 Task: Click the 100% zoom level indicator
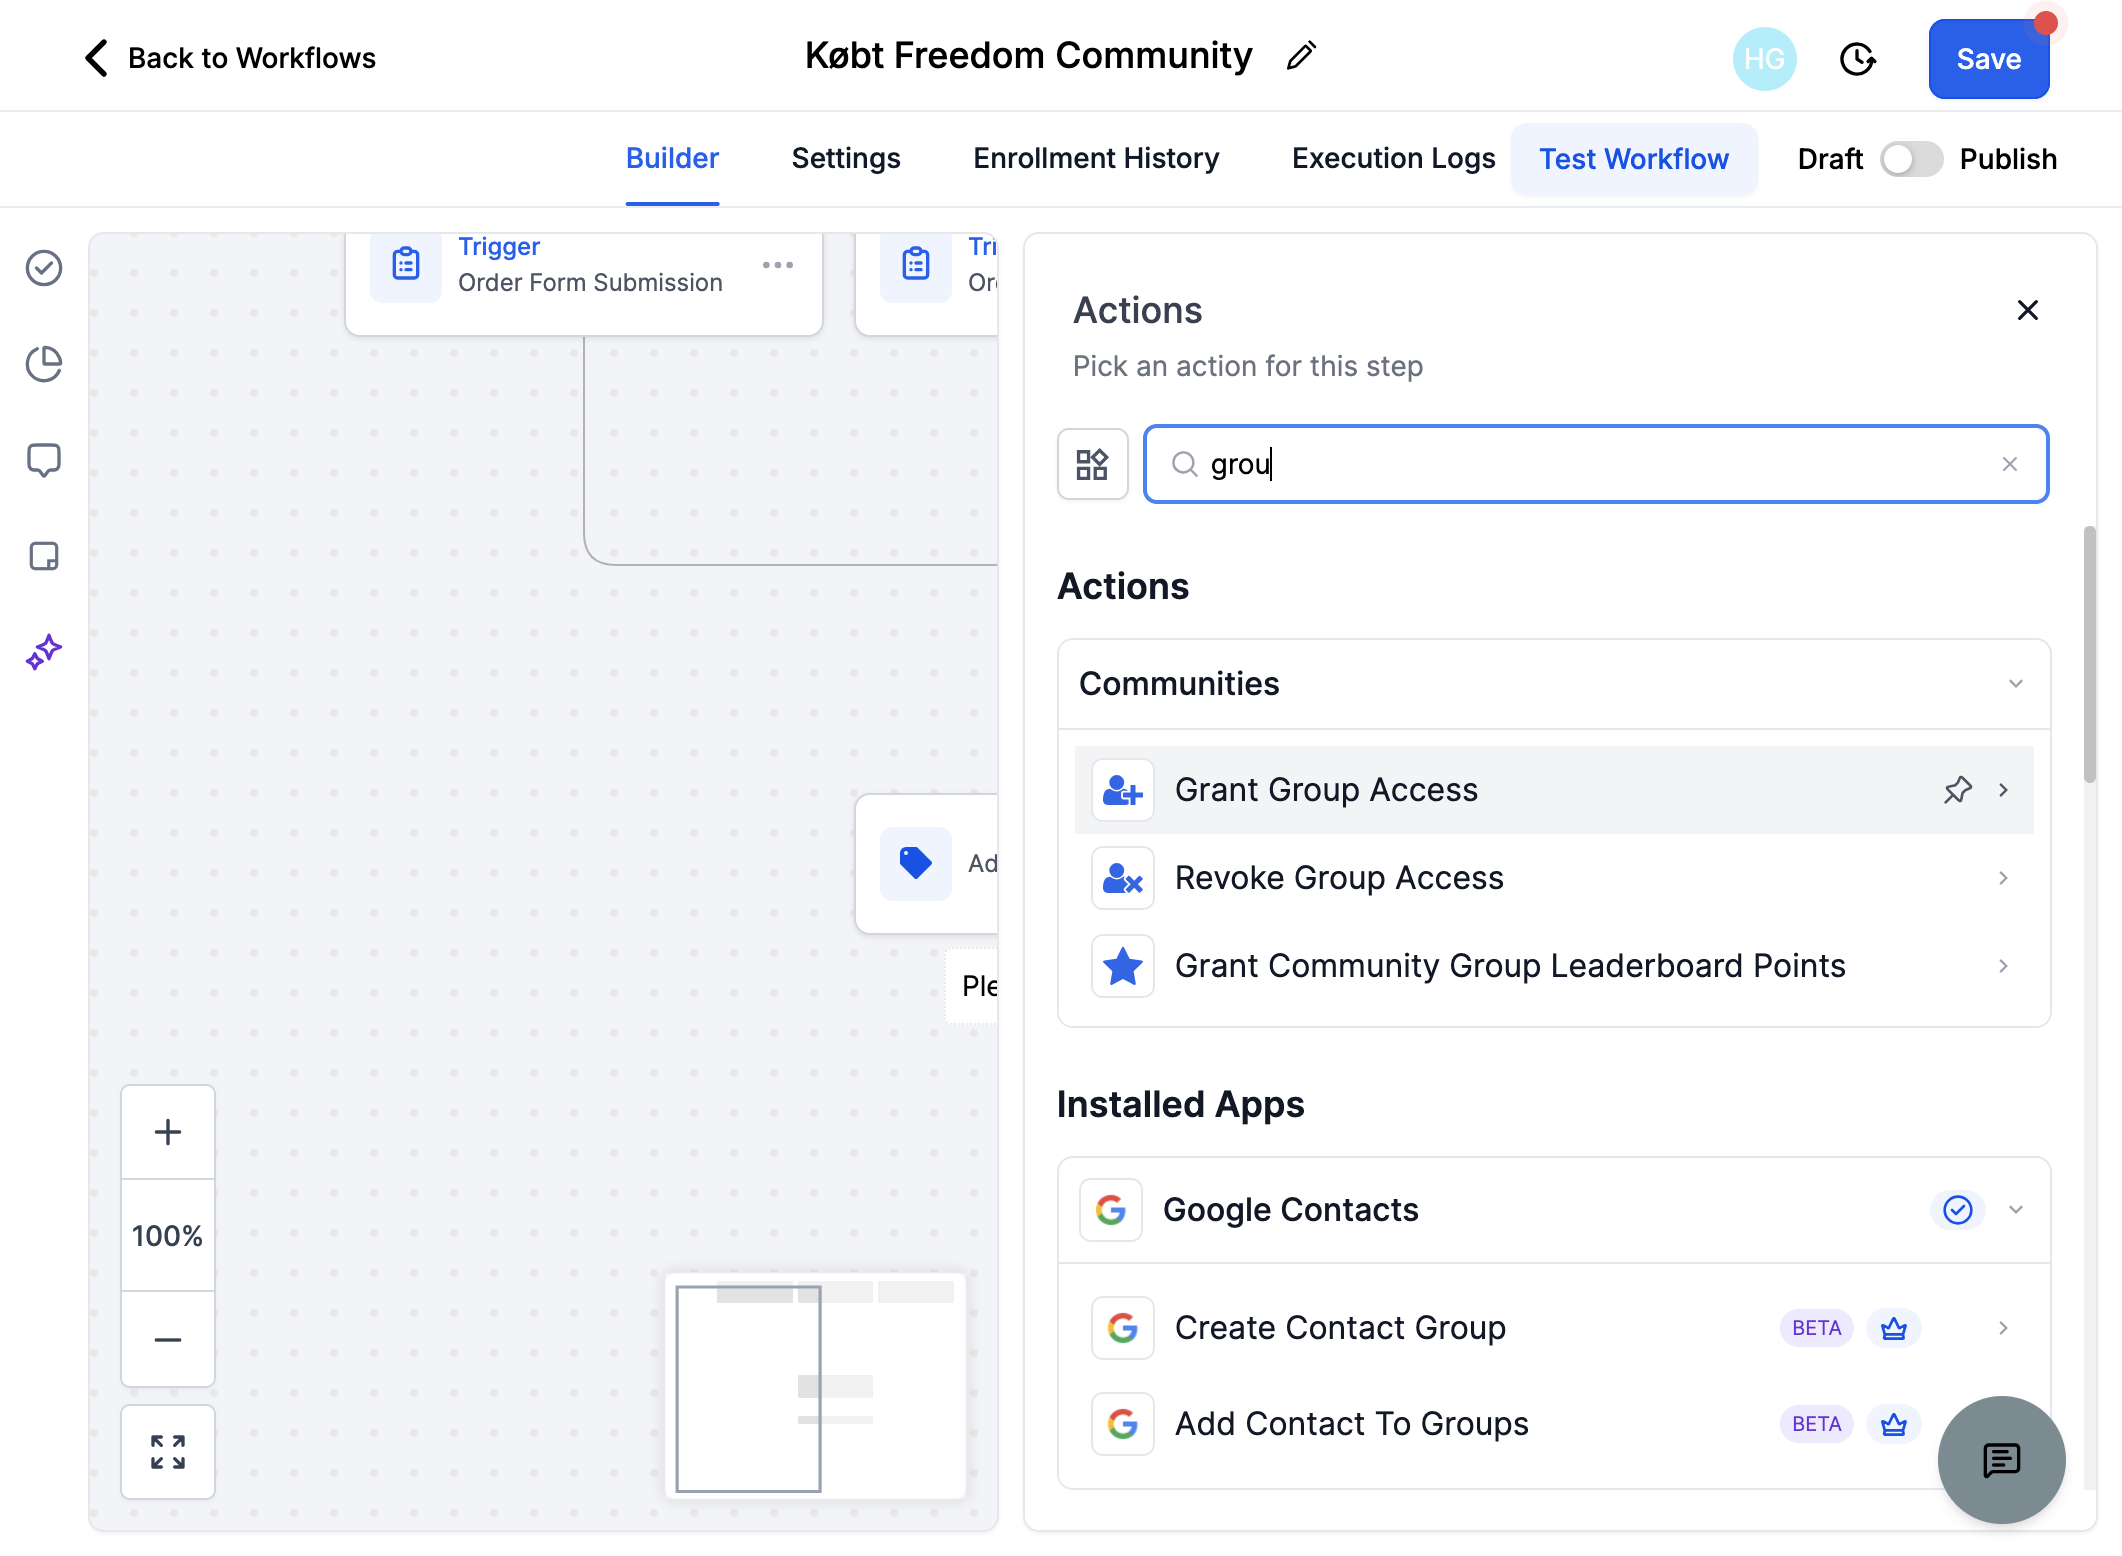[168, 1236]
